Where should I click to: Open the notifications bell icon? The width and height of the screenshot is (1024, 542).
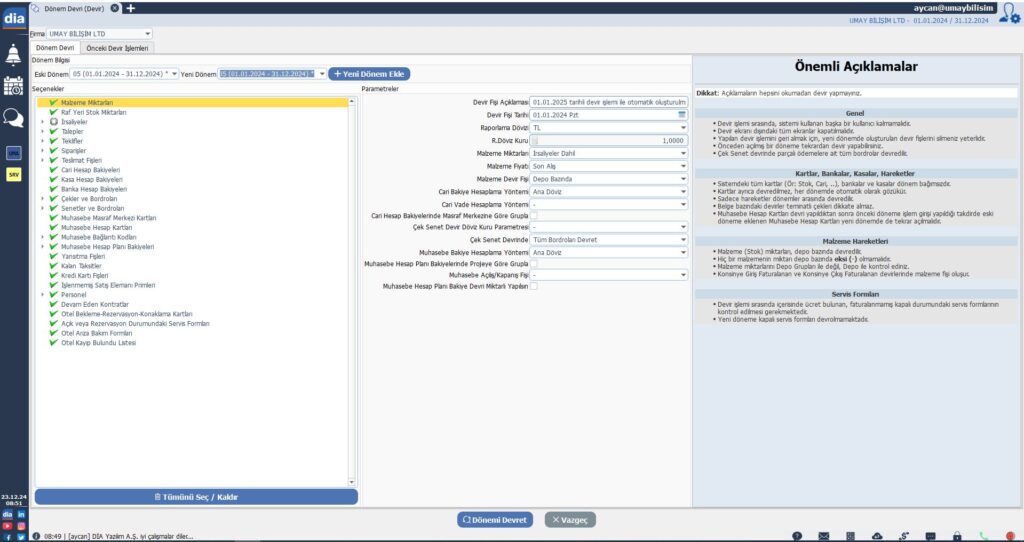click(x=13, y=56)
